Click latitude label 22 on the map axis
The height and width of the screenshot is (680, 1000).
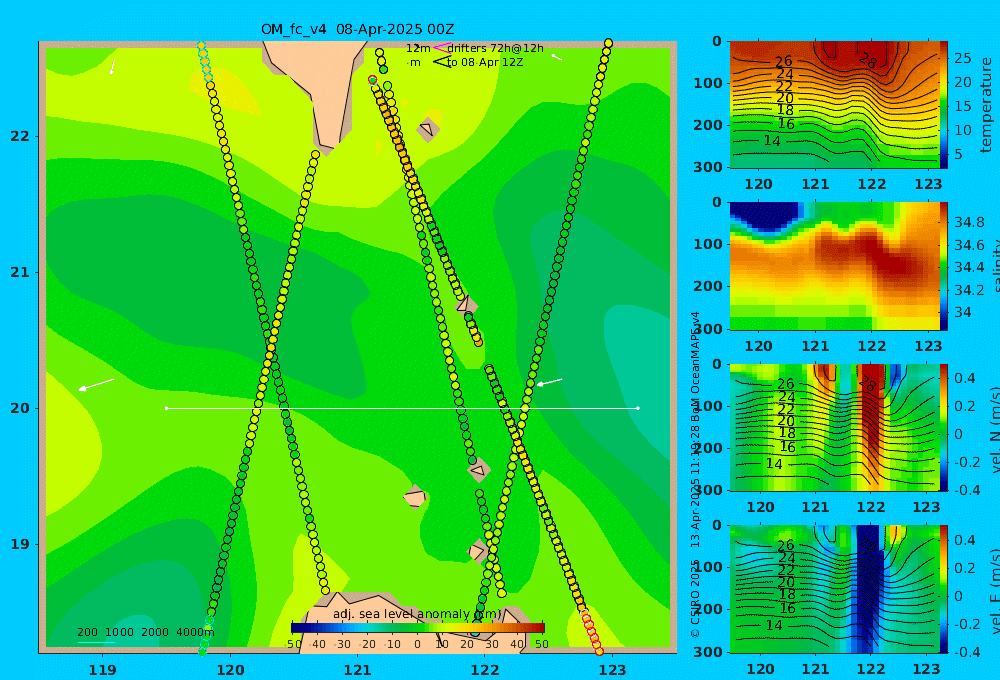[x=20, y=137]
